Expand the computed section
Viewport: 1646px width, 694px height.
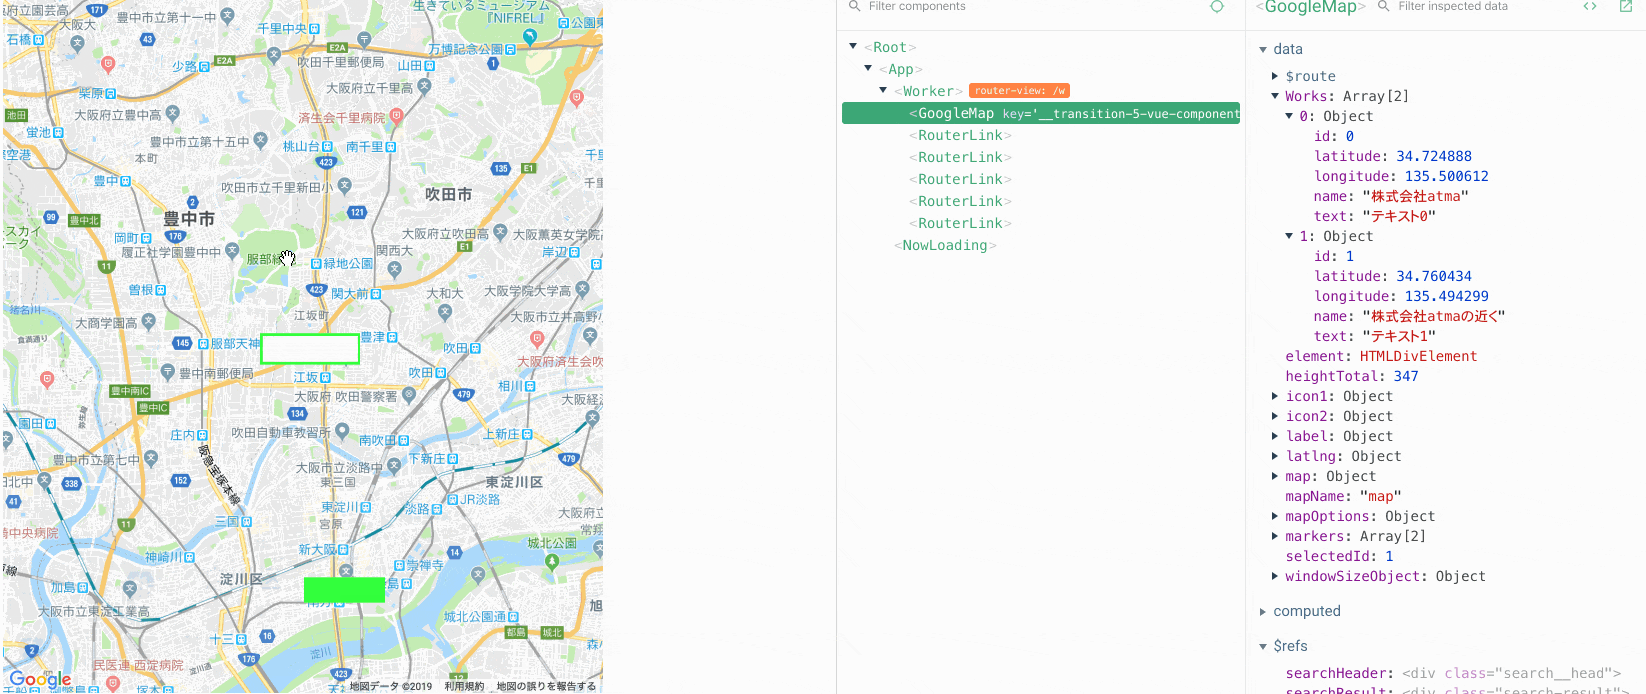(x=1263, y=611)
